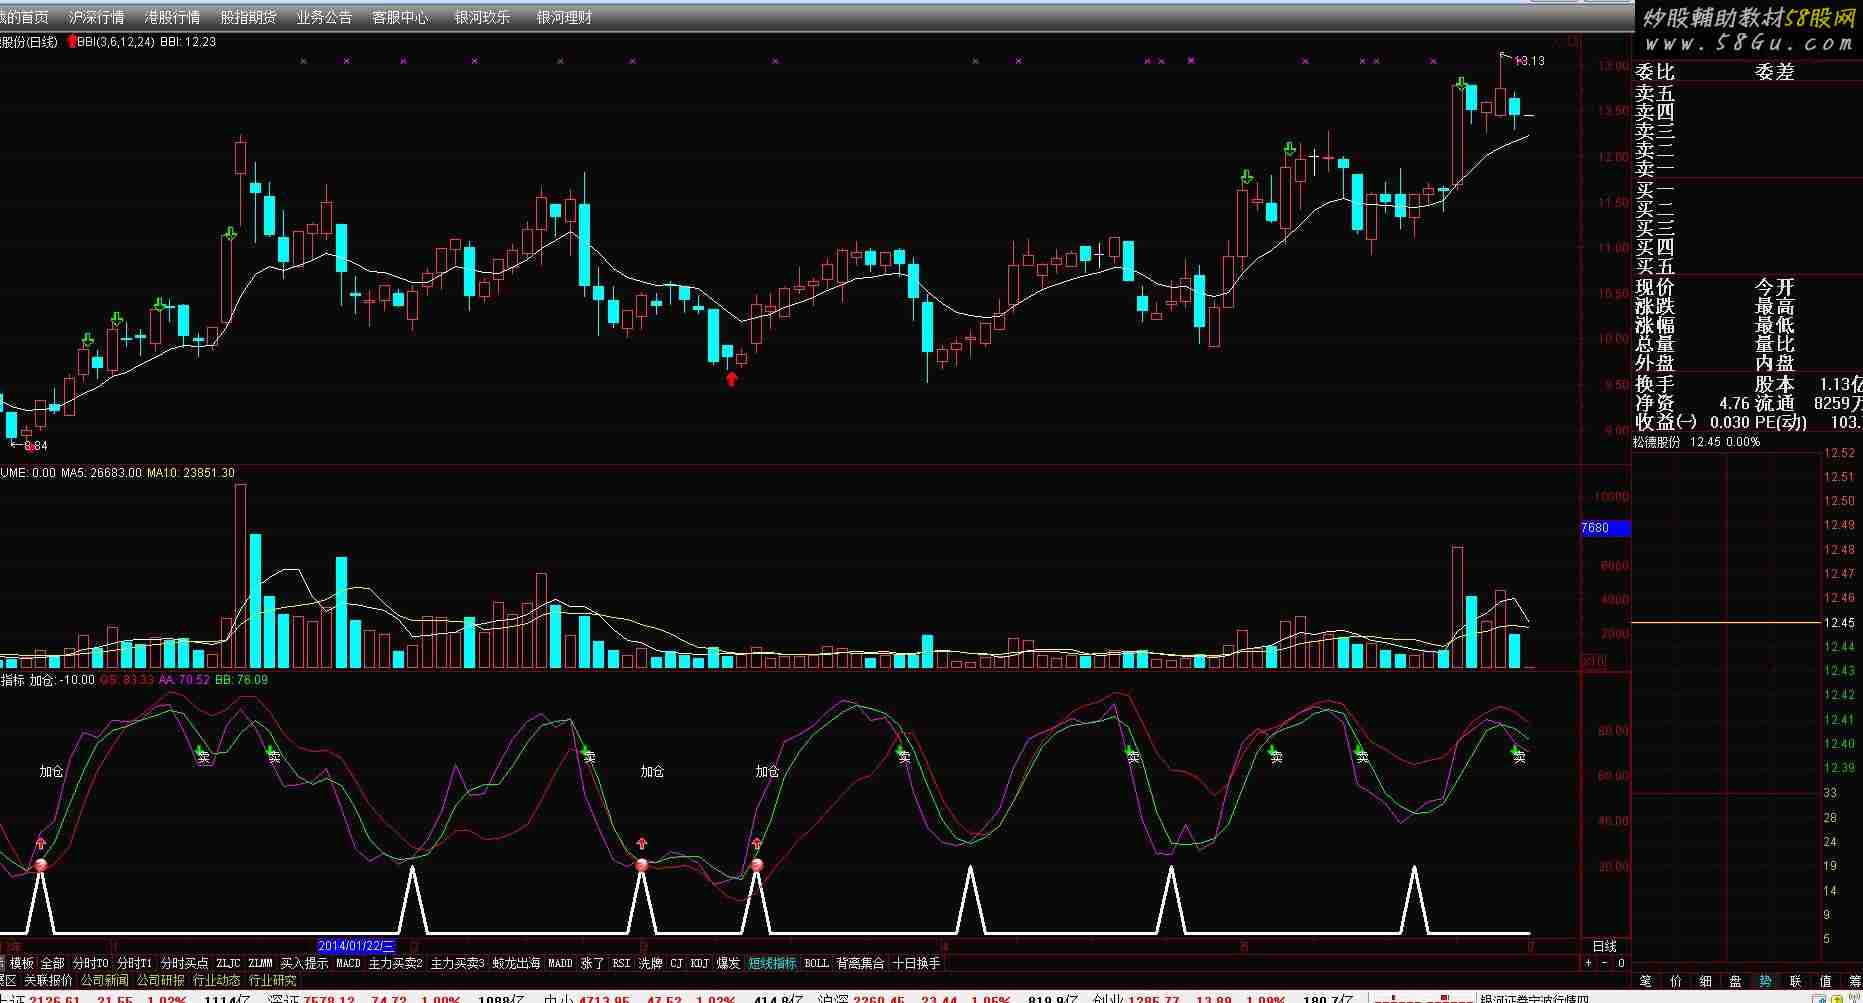Click the red arrow icon beside BBI(3,6,12,24)
Viewport: 1863px width, 1003px height.
click(71, 41)
